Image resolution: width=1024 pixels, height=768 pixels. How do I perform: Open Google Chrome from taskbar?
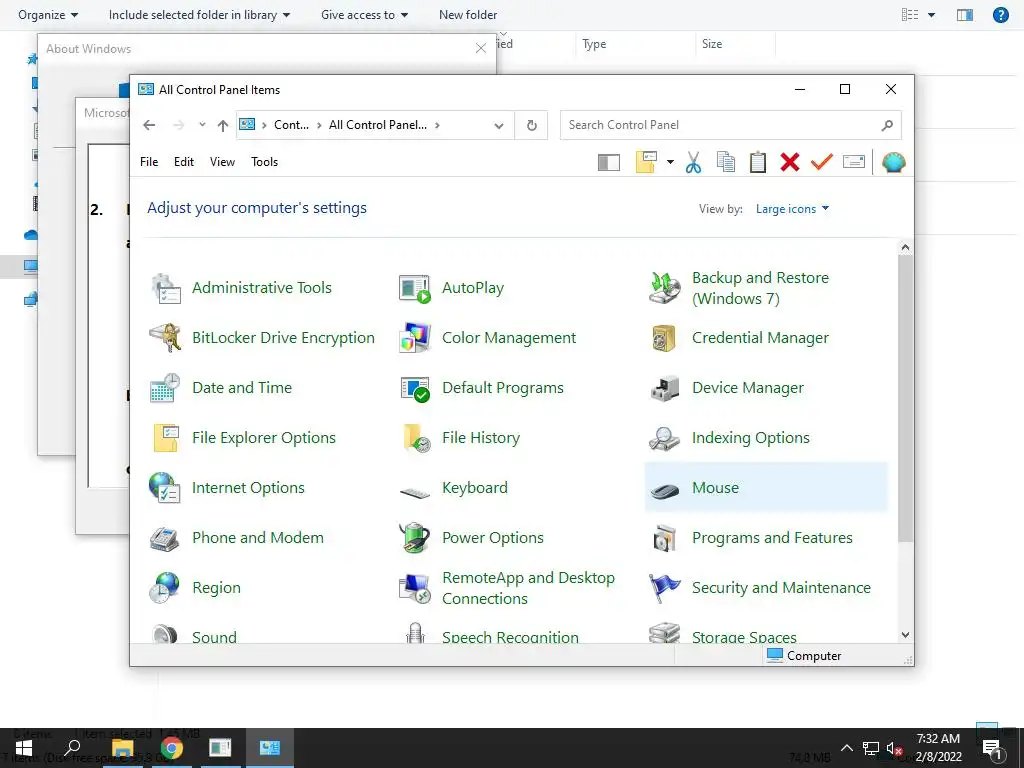171,748
